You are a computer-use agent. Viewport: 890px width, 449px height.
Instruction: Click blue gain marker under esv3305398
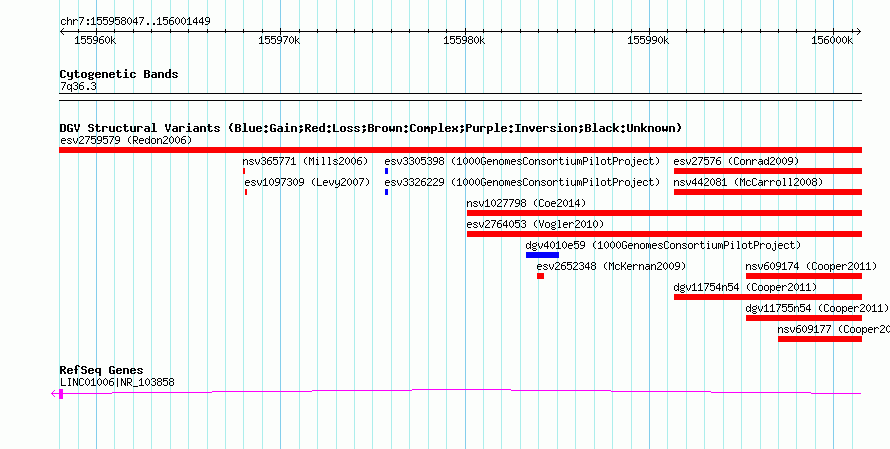387,171
